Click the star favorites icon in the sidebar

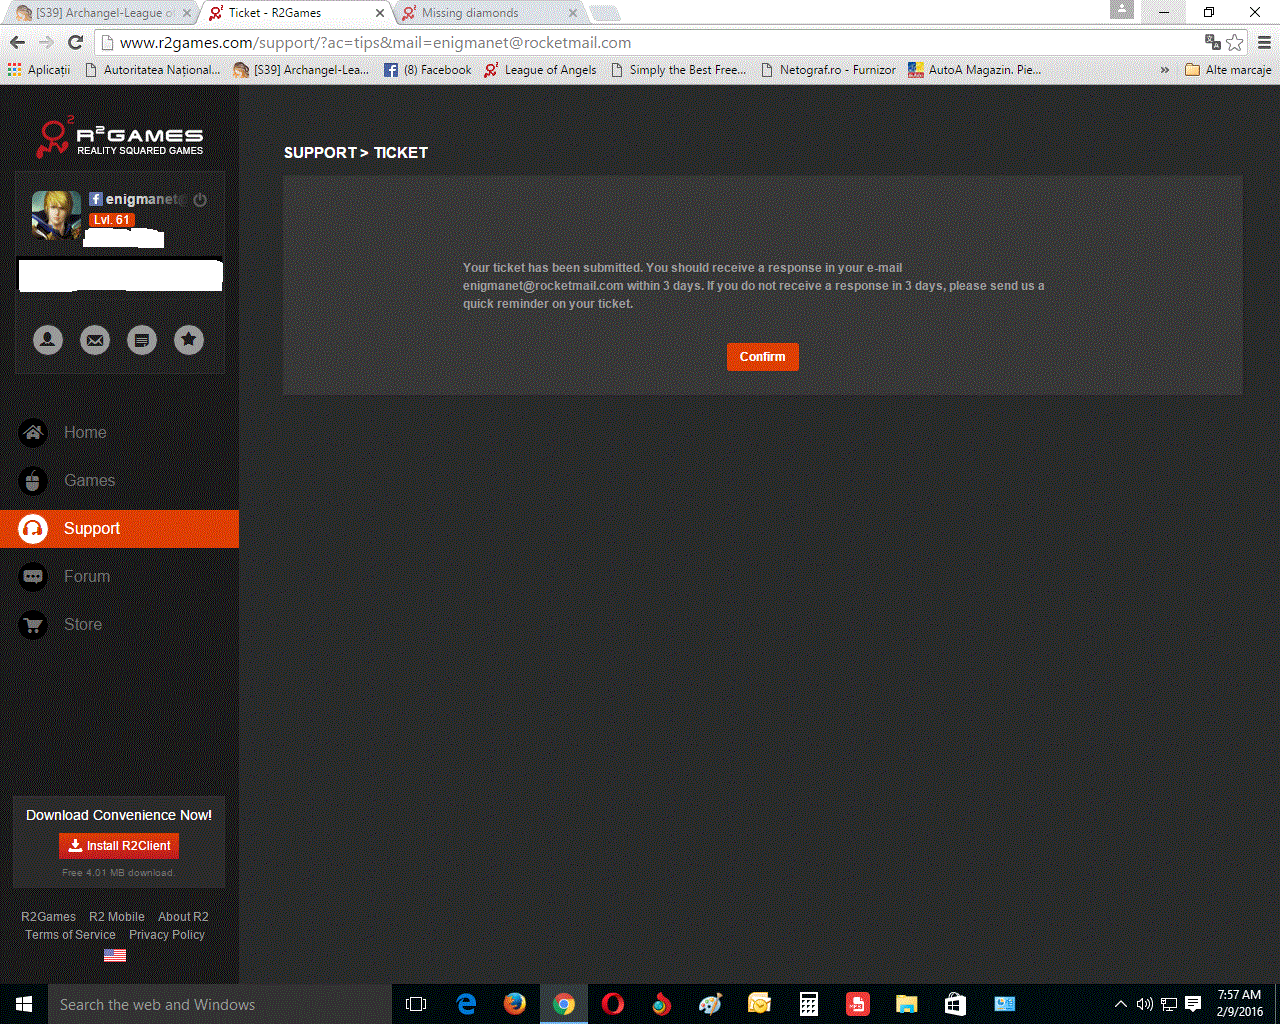click(189, 340)
